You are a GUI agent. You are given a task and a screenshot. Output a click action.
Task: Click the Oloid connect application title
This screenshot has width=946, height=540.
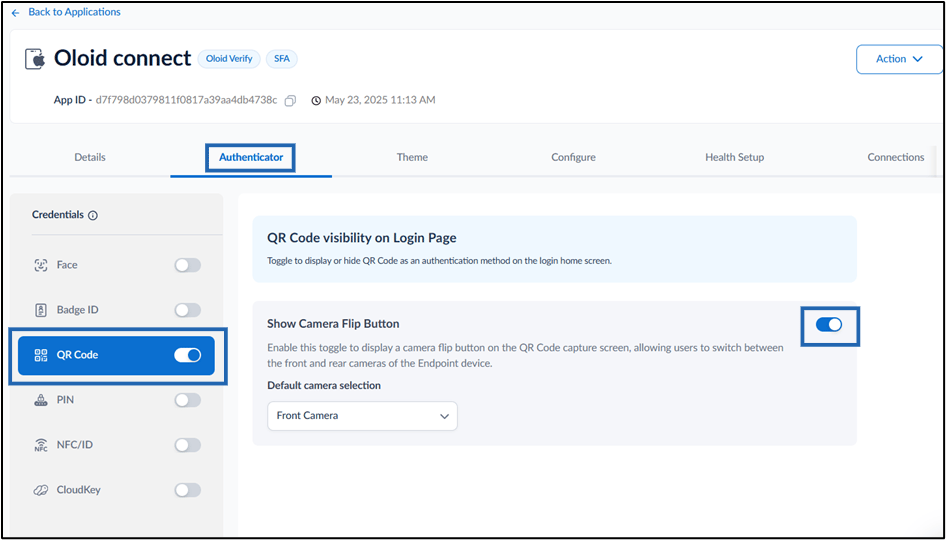pyautogui.click(x=122, y=59)
